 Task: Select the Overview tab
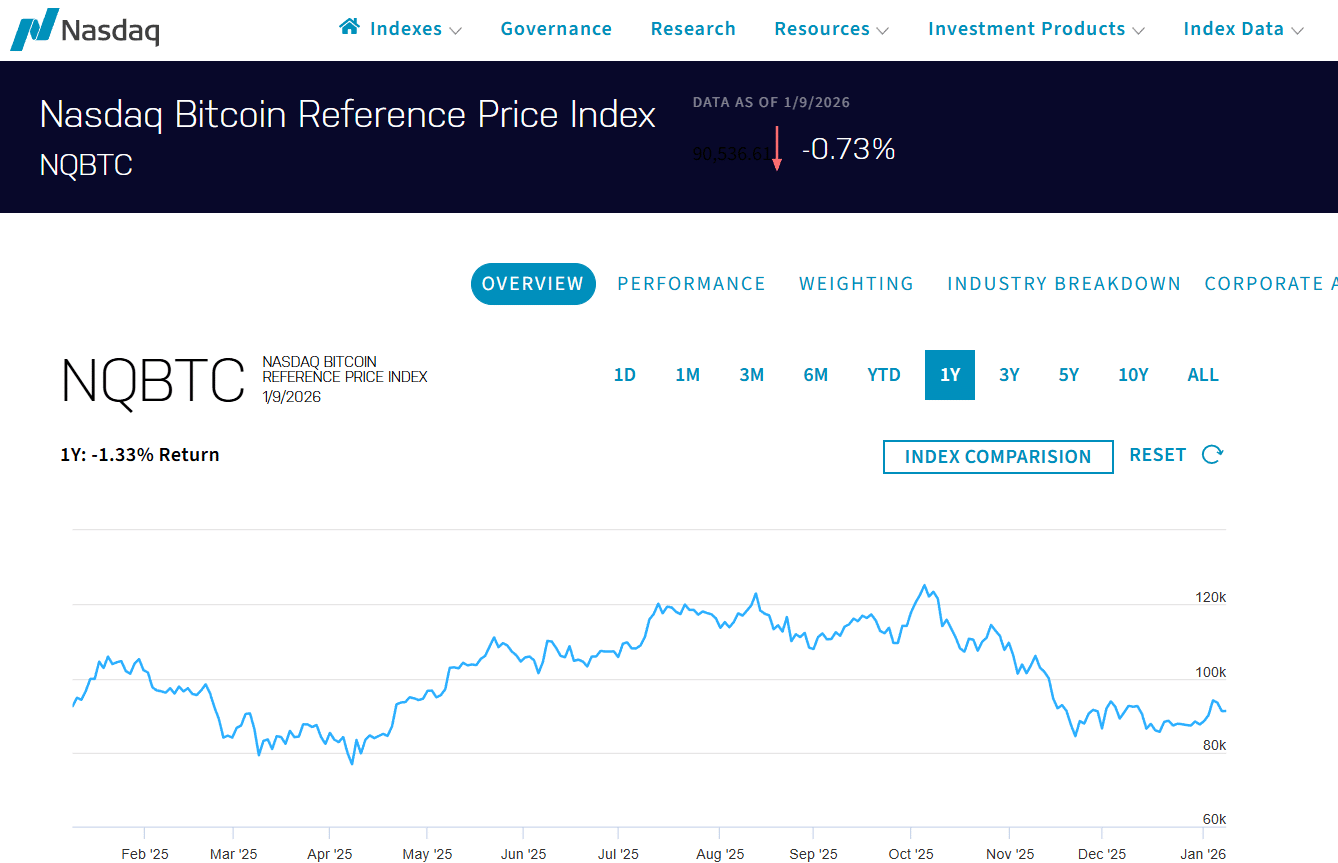pyautogui.click(x=533, y=284)
